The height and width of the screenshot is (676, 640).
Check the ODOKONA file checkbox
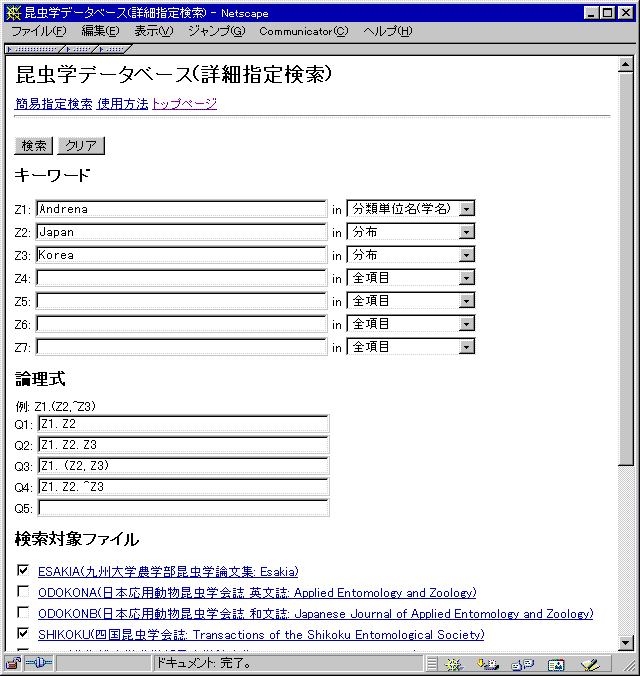click(23, 591)
